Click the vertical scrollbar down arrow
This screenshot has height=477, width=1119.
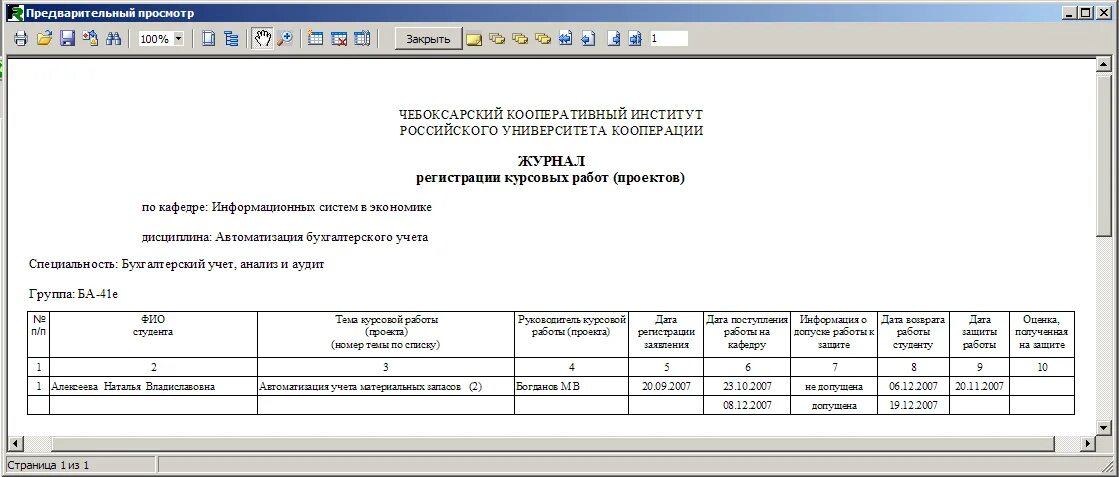1105,426
